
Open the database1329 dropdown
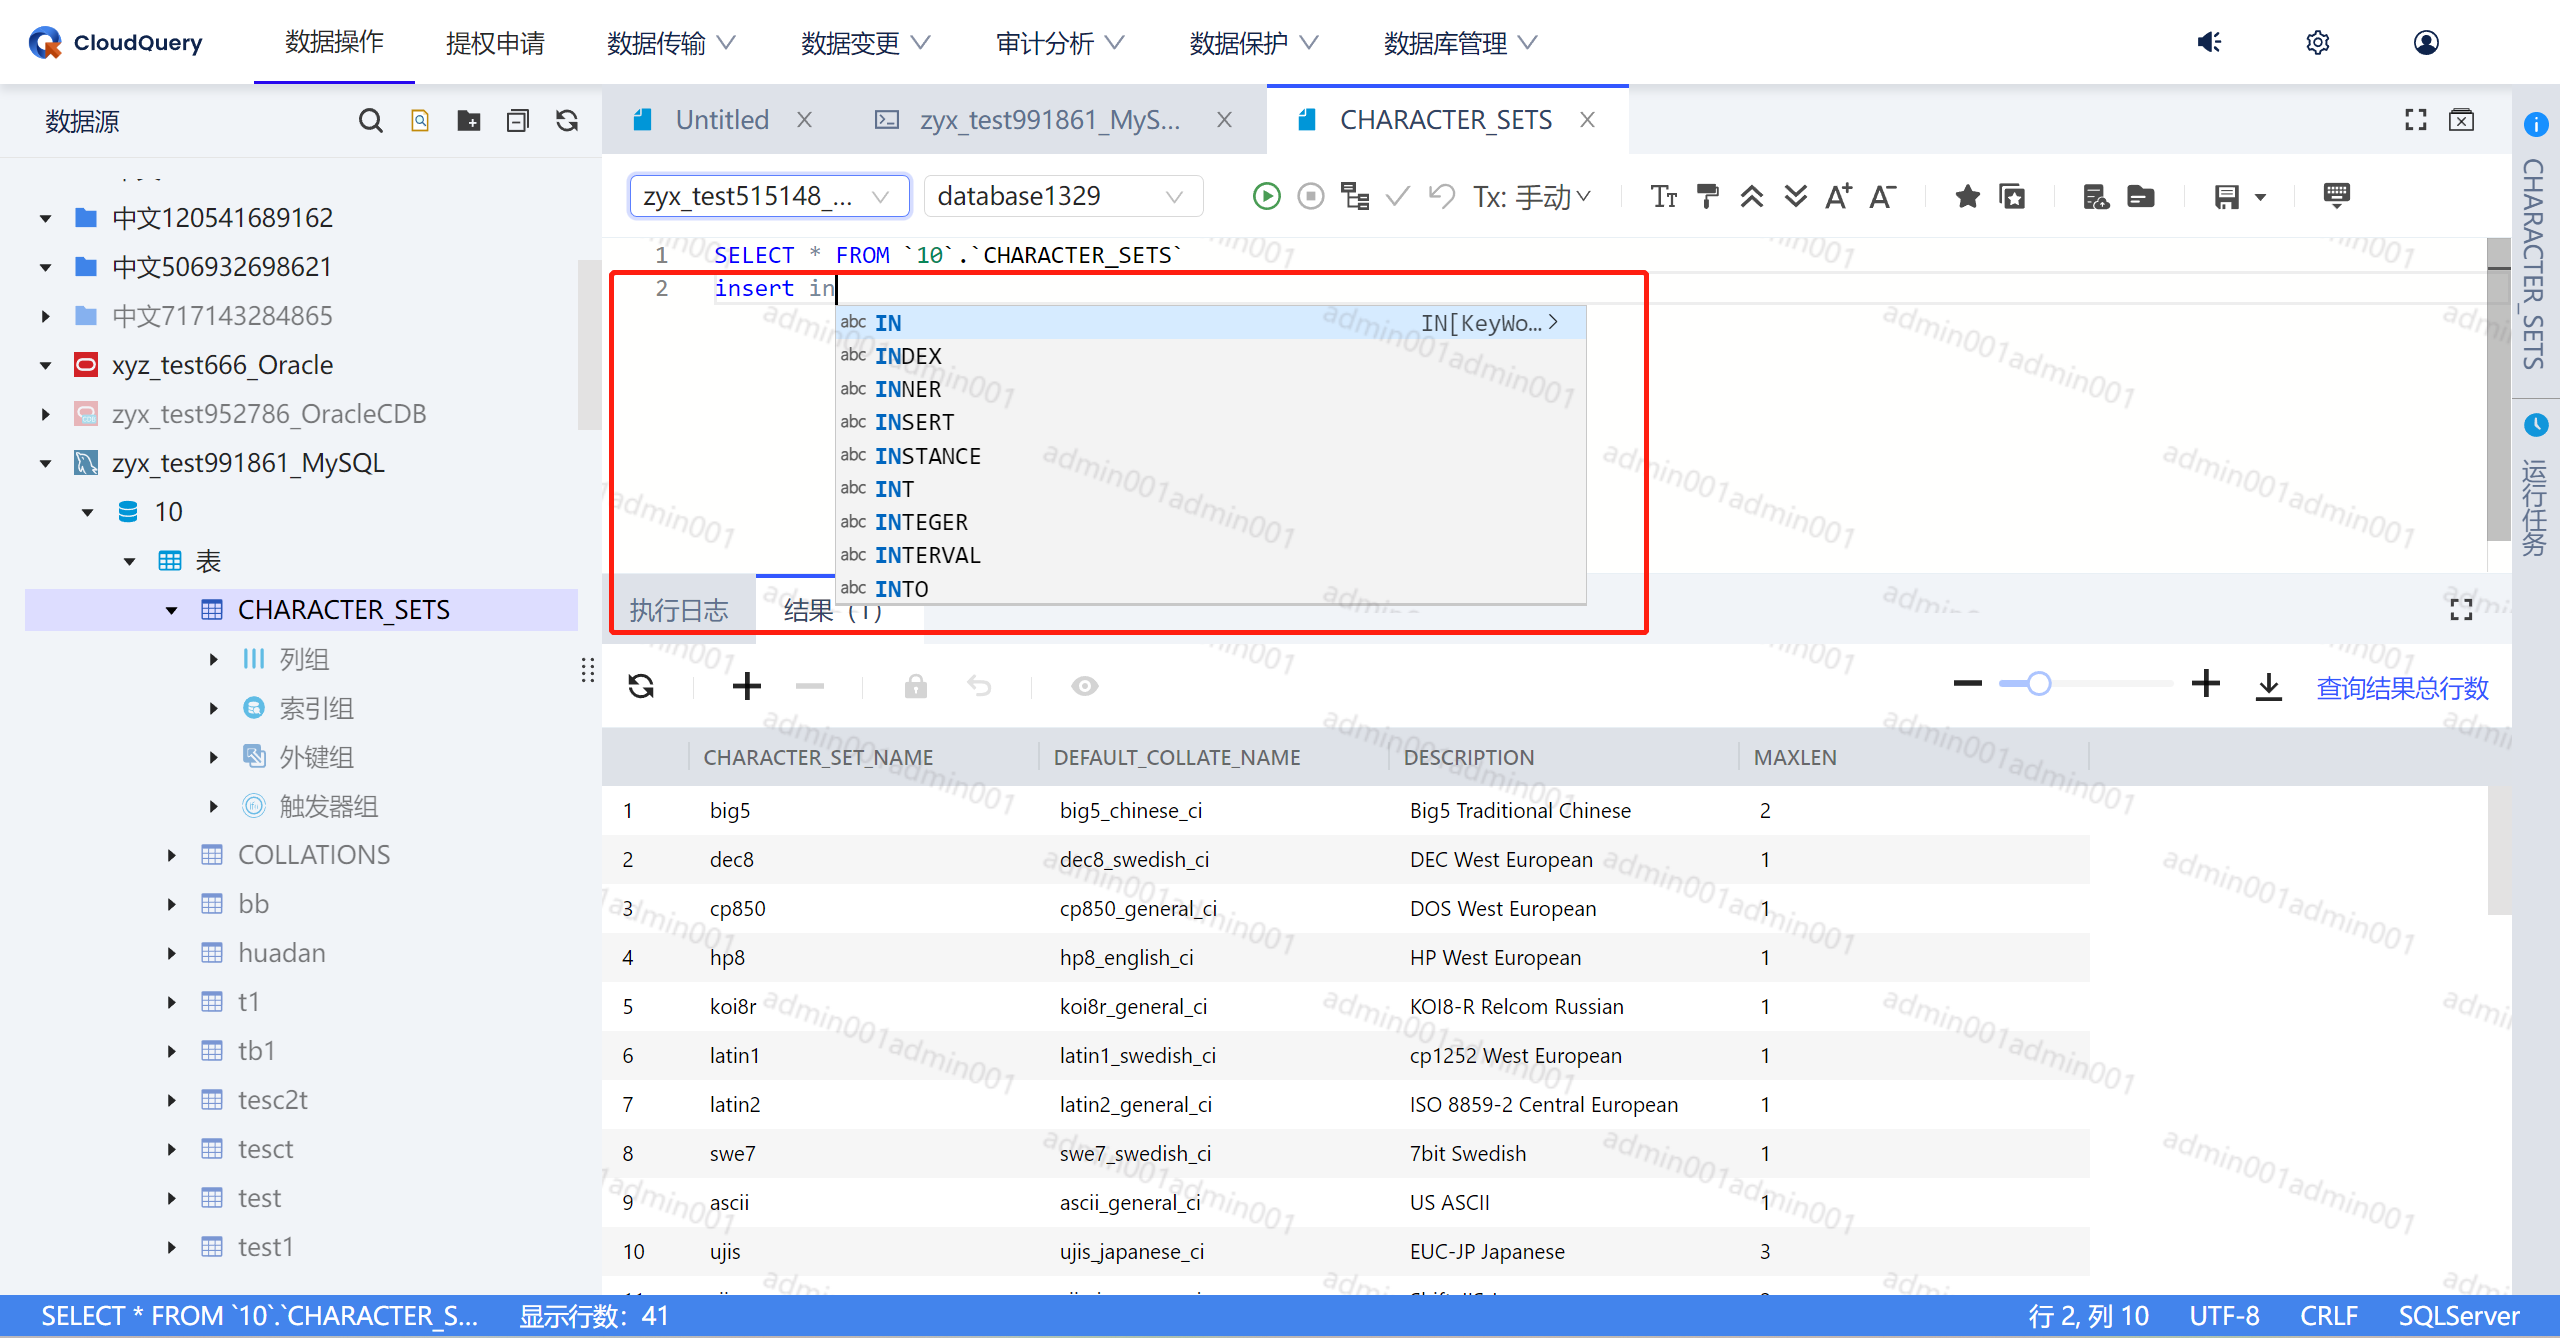coord(1062,196)
